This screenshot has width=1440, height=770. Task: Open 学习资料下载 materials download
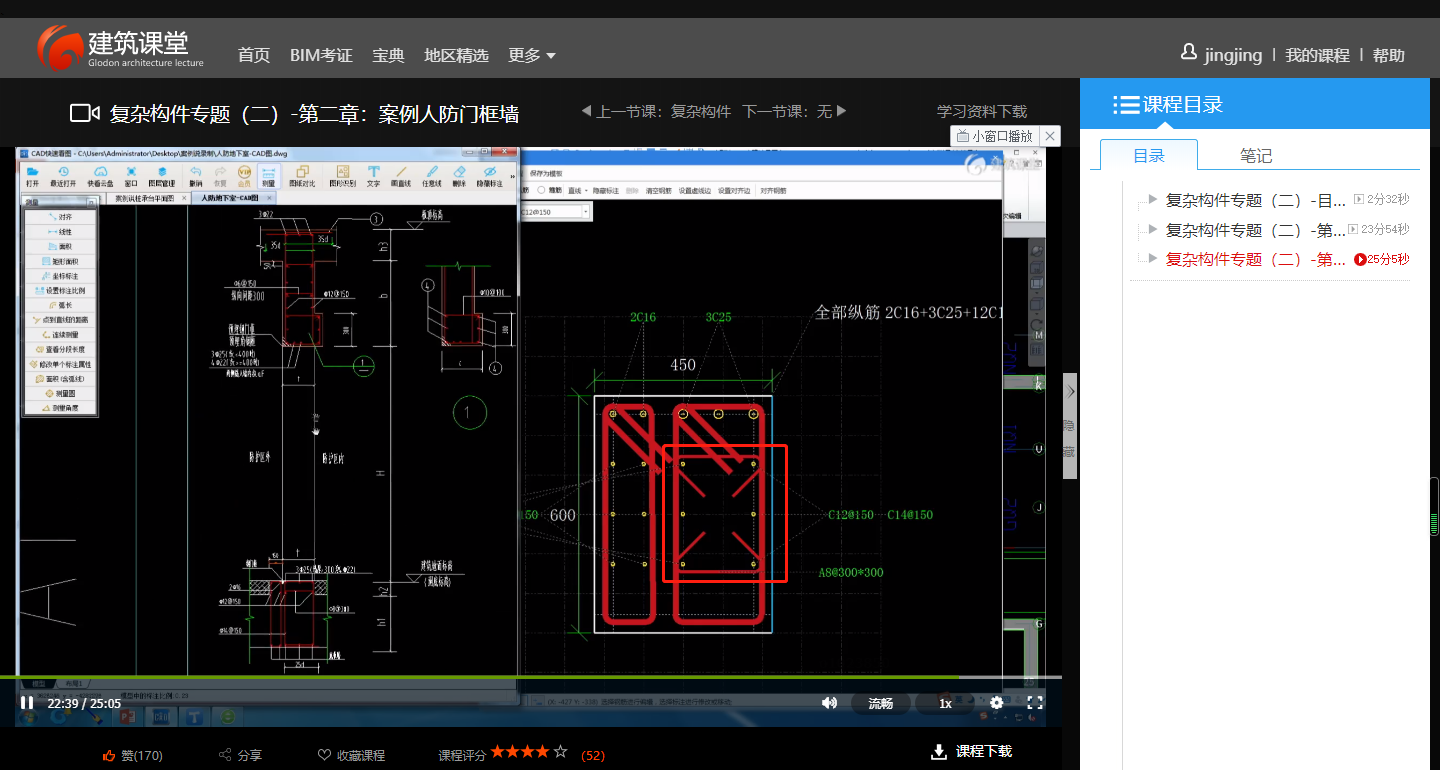click(x=982, y=111)
